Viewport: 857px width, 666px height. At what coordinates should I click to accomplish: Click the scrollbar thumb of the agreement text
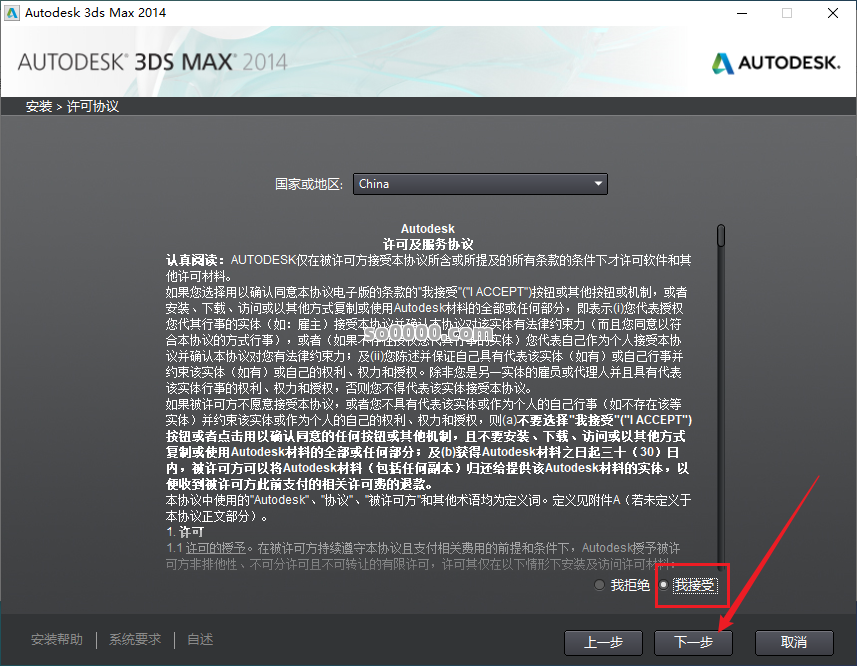(x=719, y=236)
